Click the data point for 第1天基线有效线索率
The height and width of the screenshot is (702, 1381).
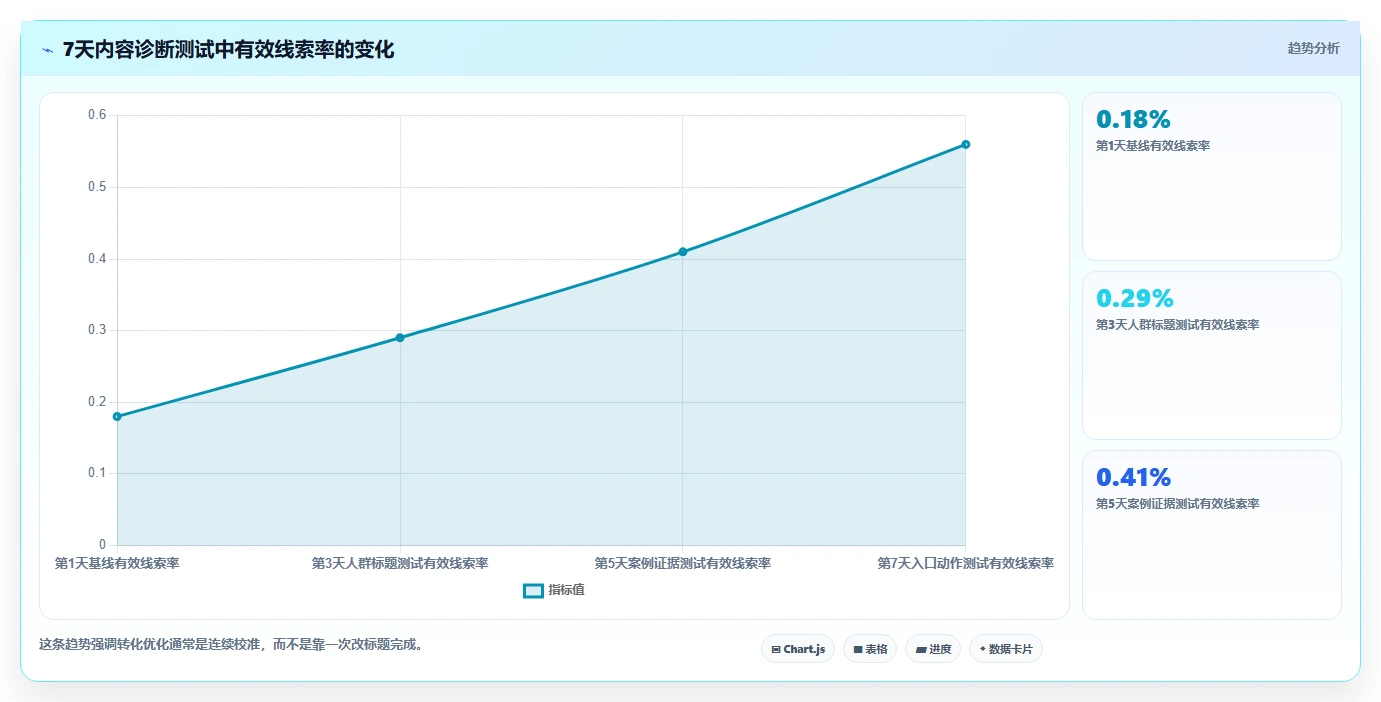117,416
